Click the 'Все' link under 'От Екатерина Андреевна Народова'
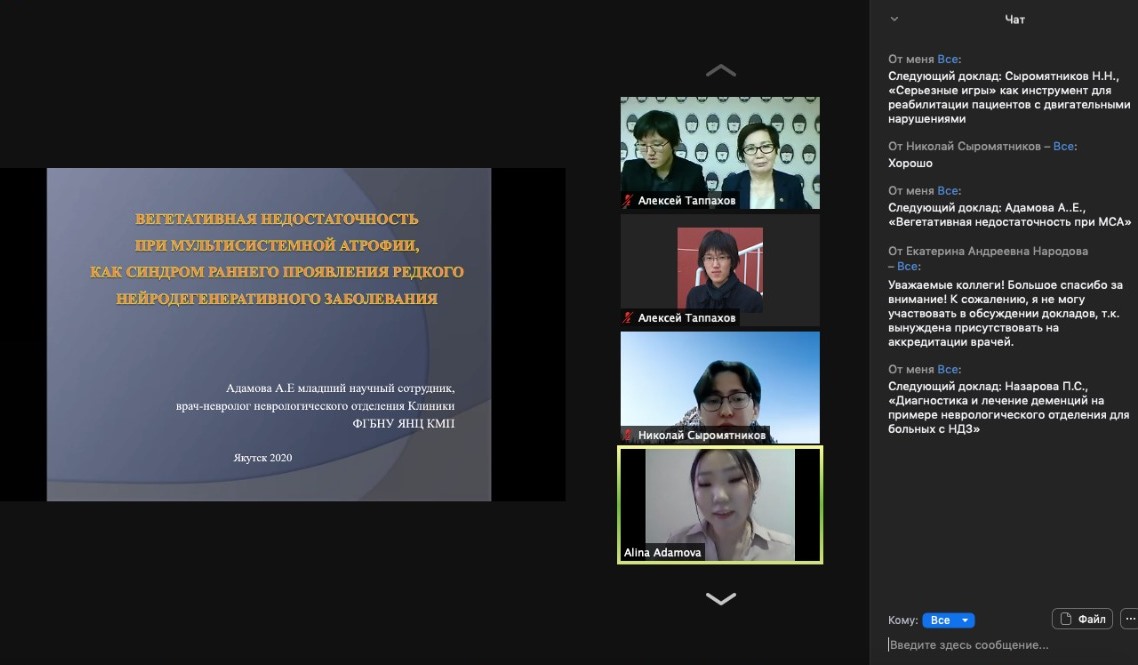 907,266
